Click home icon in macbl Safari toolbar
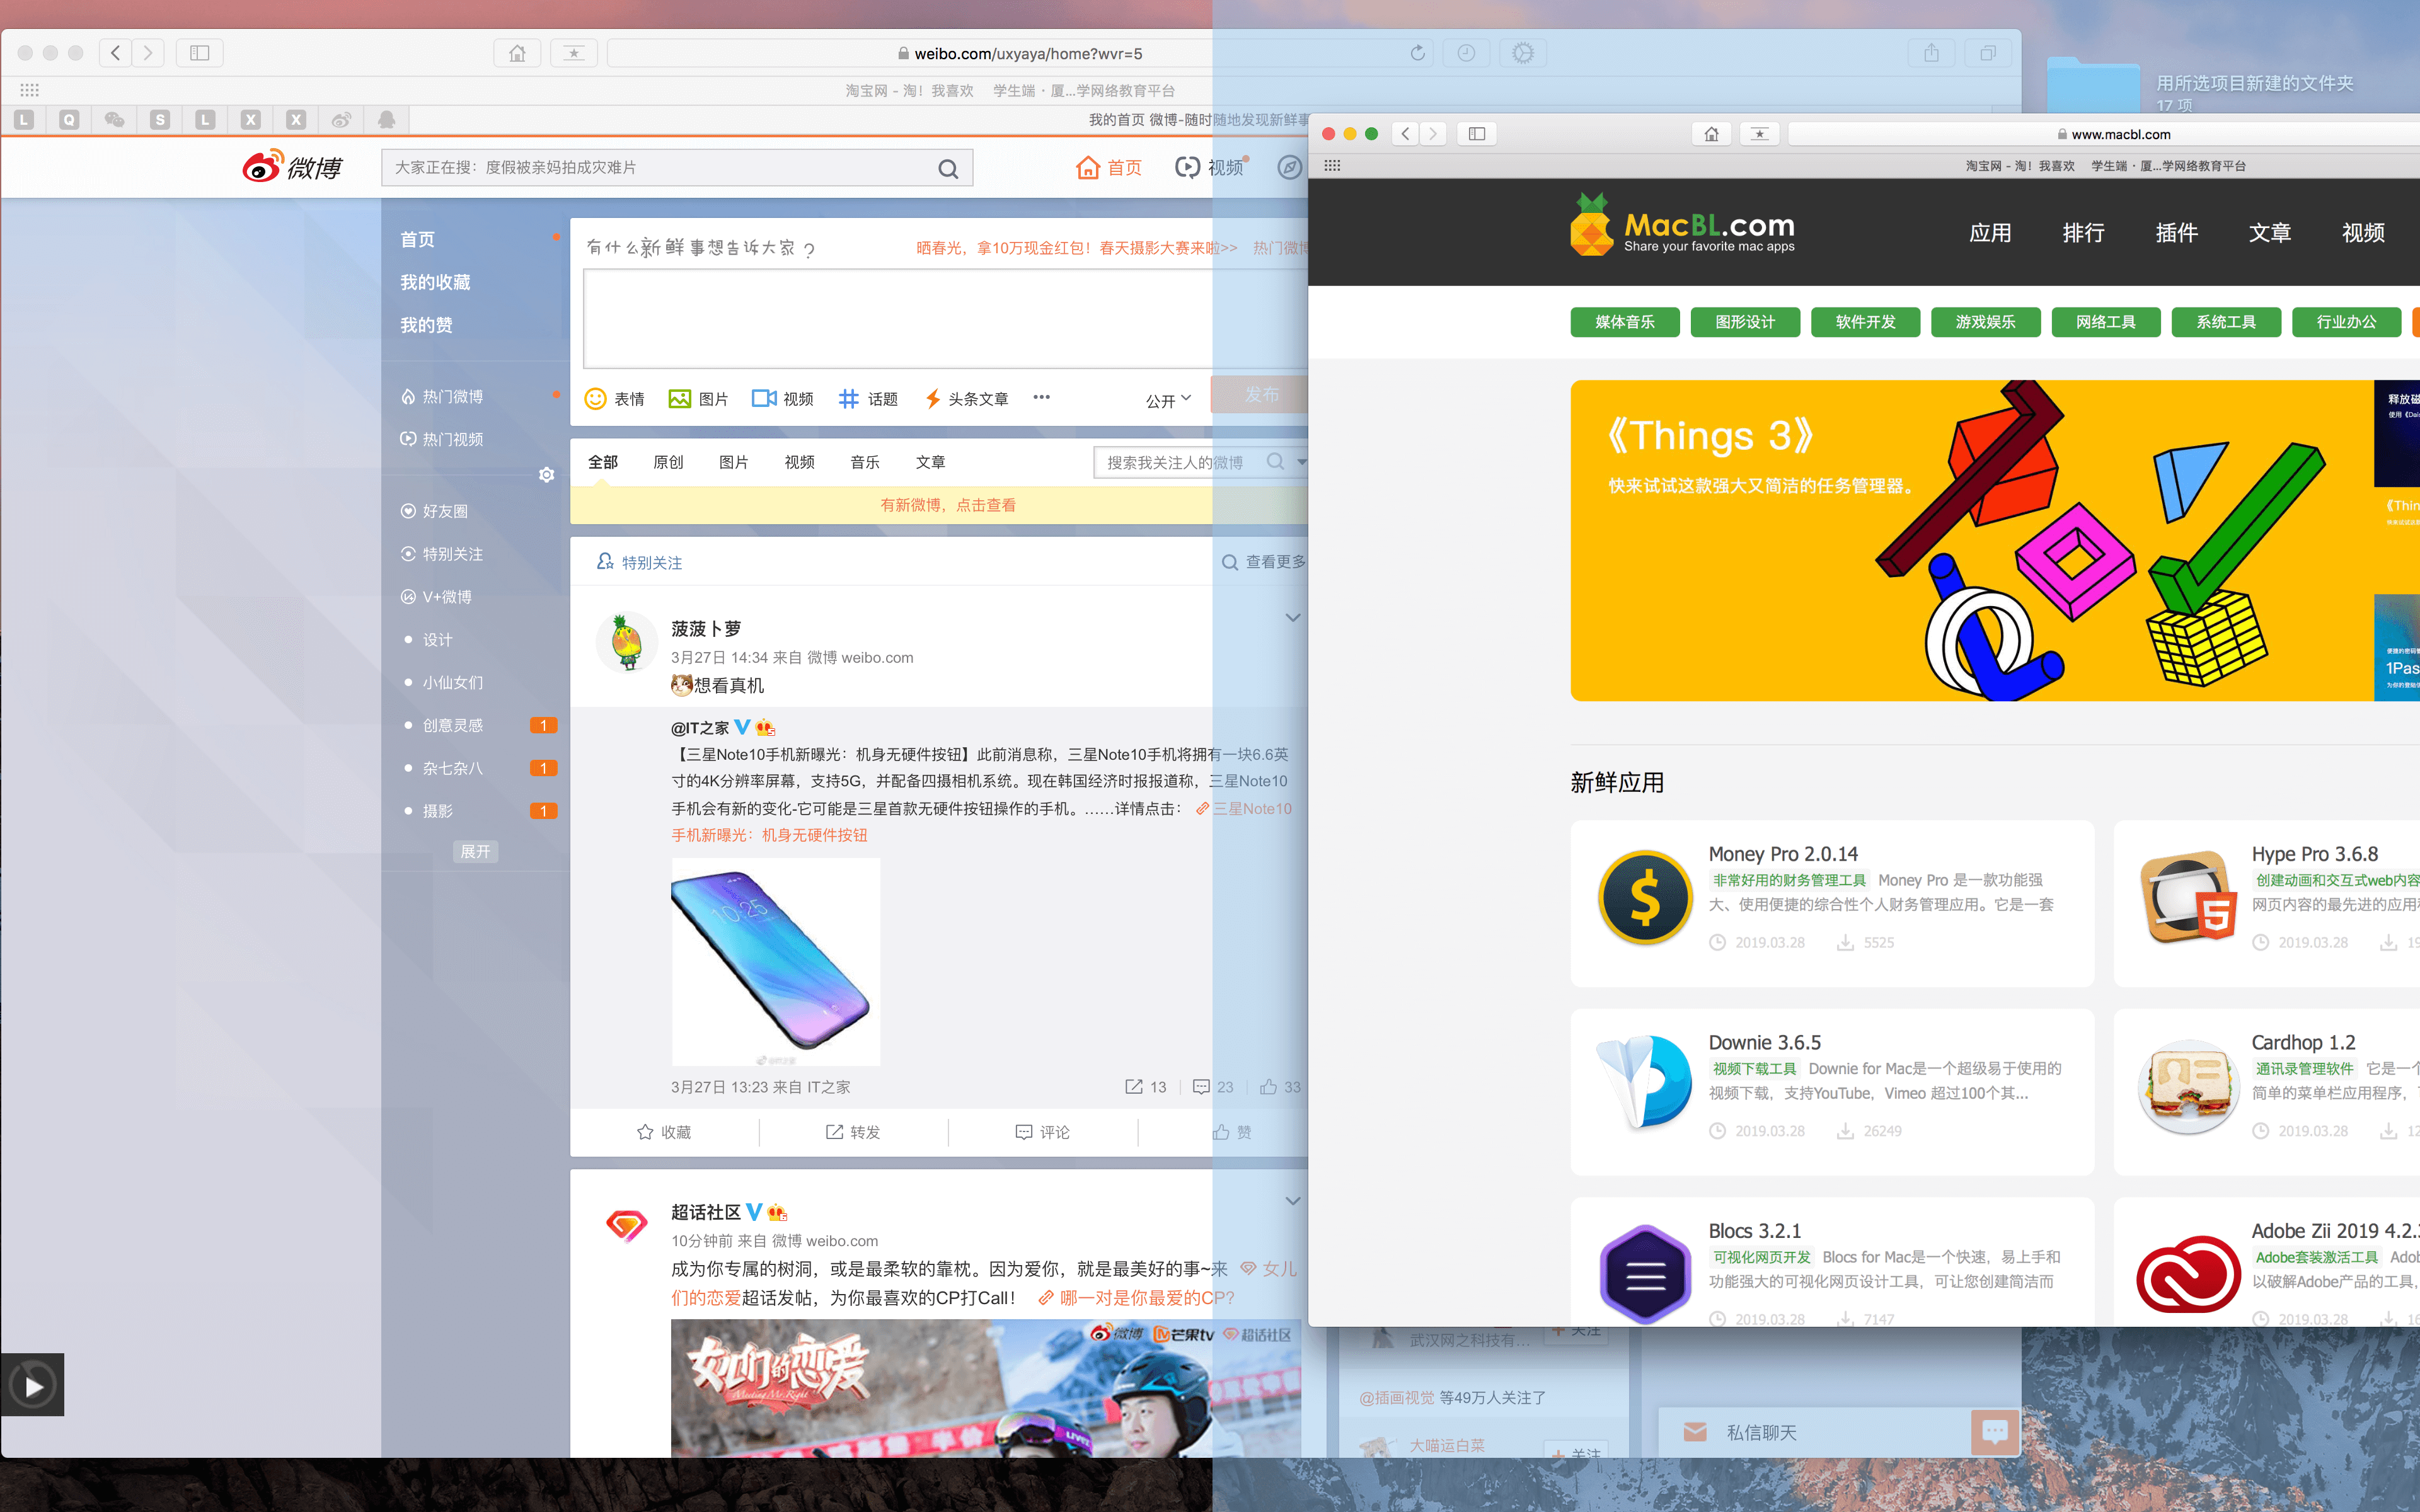 [1711, 134]
